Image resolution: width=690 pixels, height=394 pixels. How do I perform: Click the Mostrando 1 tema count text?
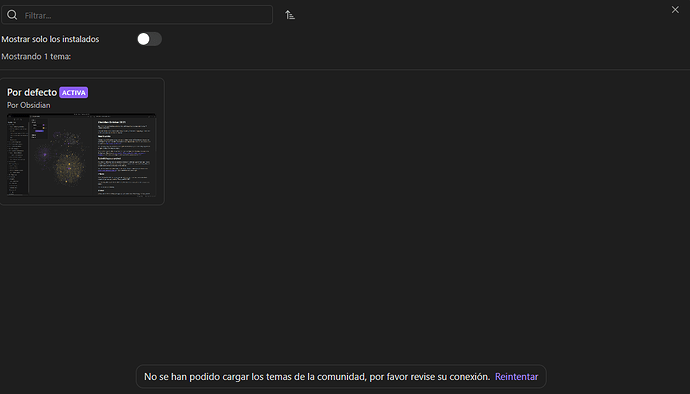click(x=36, y=56)
